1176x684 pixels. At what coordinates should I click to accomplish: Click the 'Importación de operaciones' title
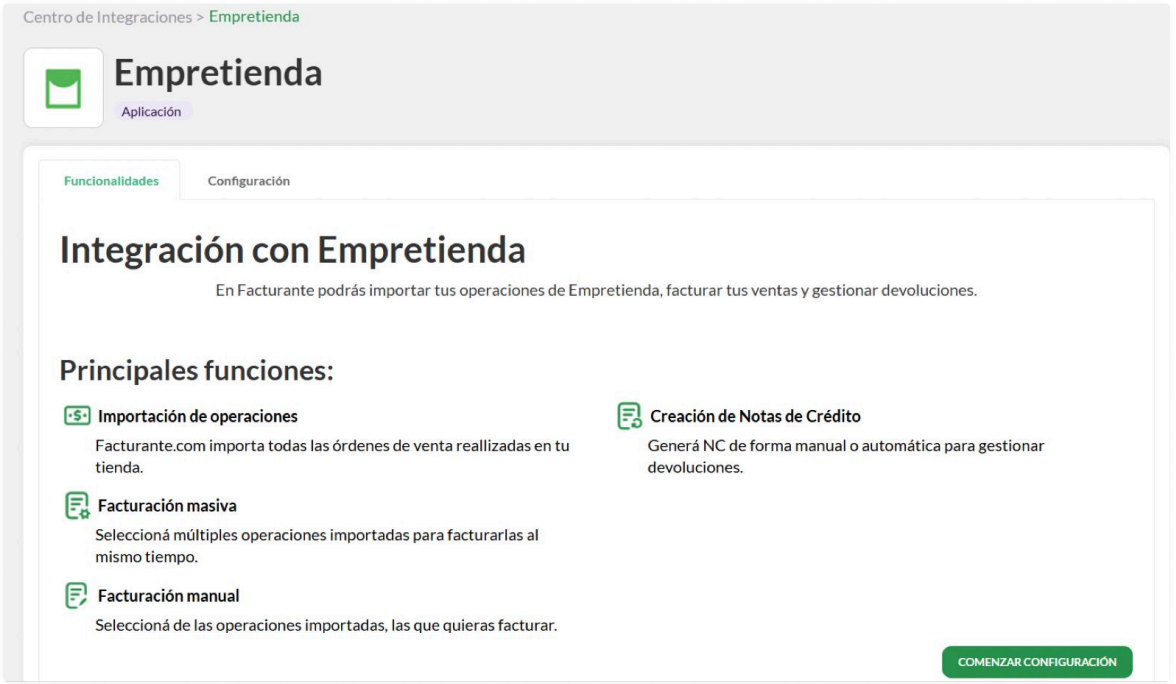point(197,416)
